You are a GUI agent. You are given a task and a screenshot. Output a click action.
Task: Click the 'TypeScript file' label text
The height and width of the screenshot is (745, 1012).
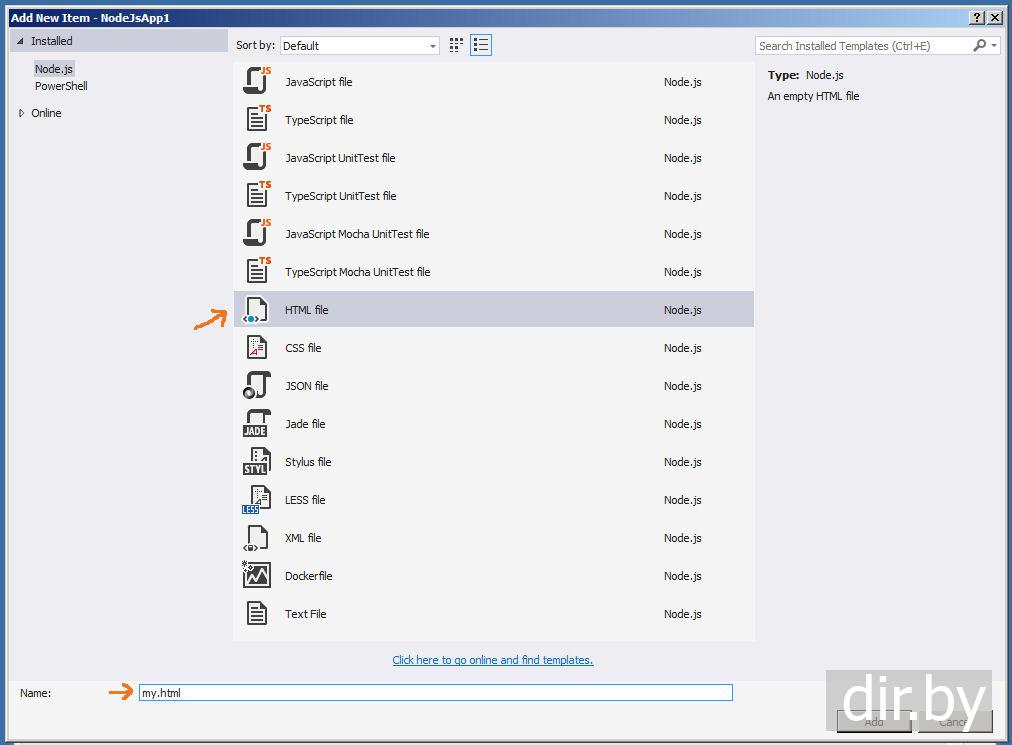[x=319, y=120]
